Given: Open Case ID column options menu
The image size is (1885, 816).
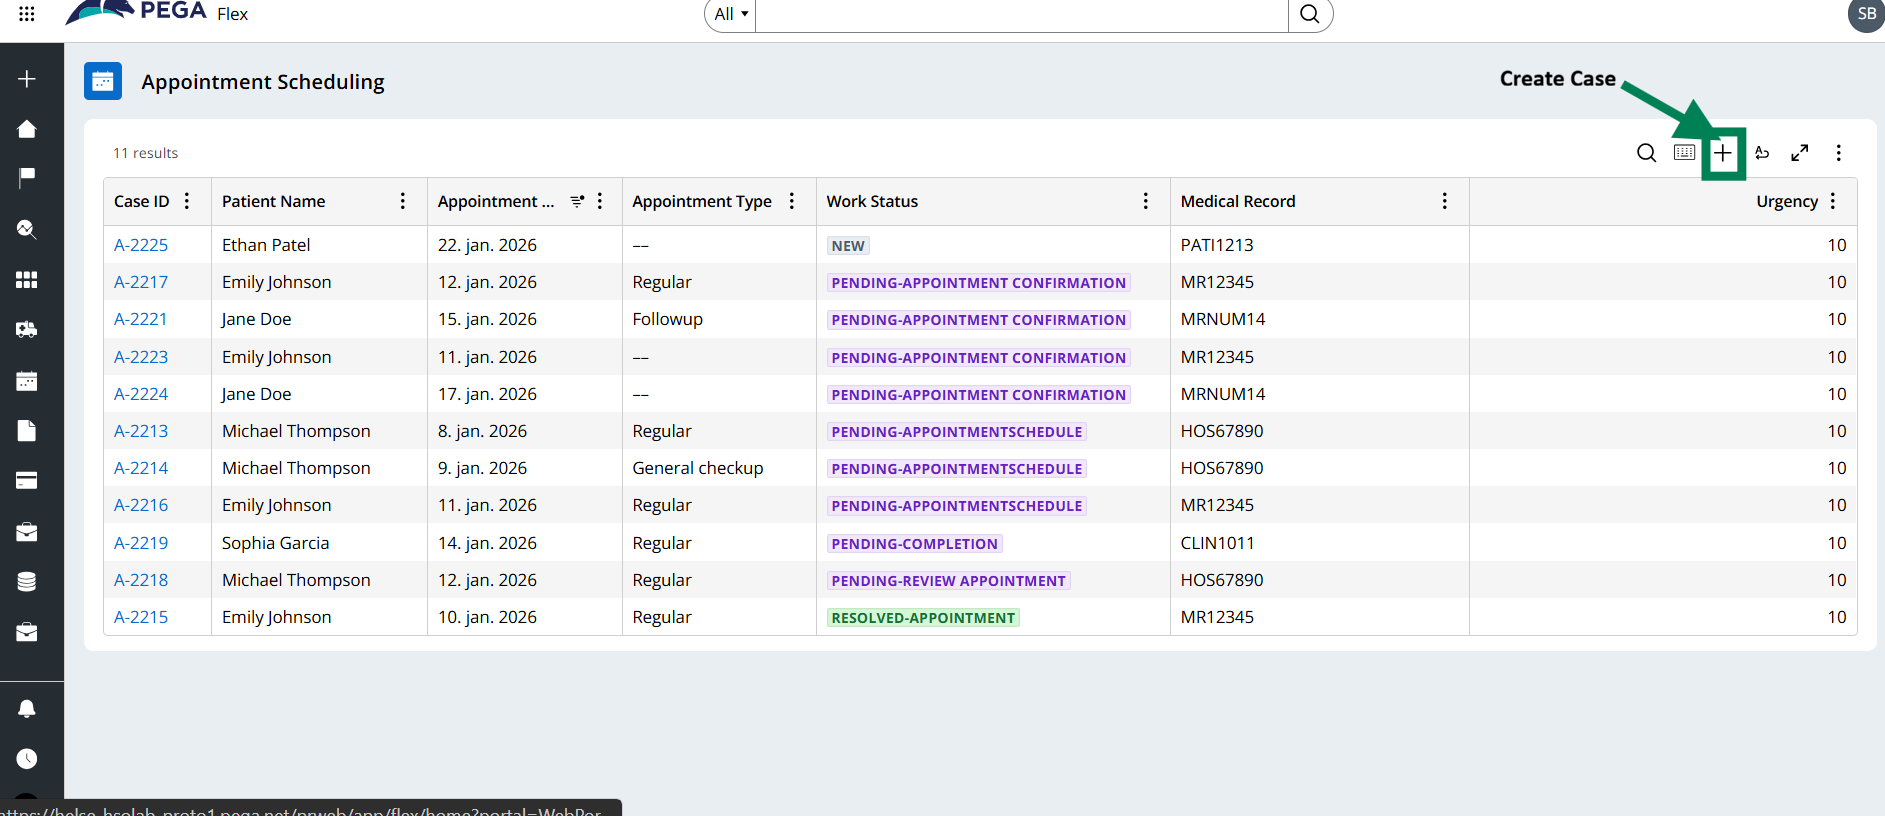Looking at the screenshot, I should (187, 201).
